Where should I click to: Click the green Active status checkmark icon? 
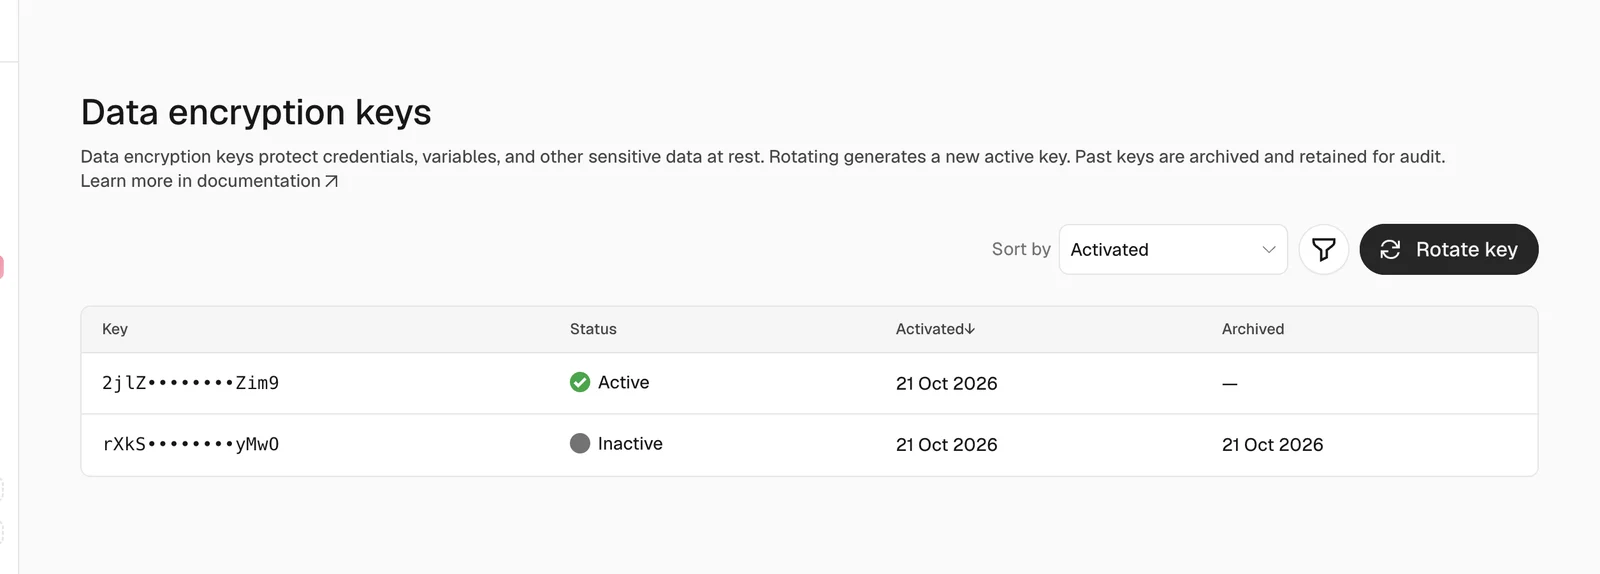[x=580, y=382]
